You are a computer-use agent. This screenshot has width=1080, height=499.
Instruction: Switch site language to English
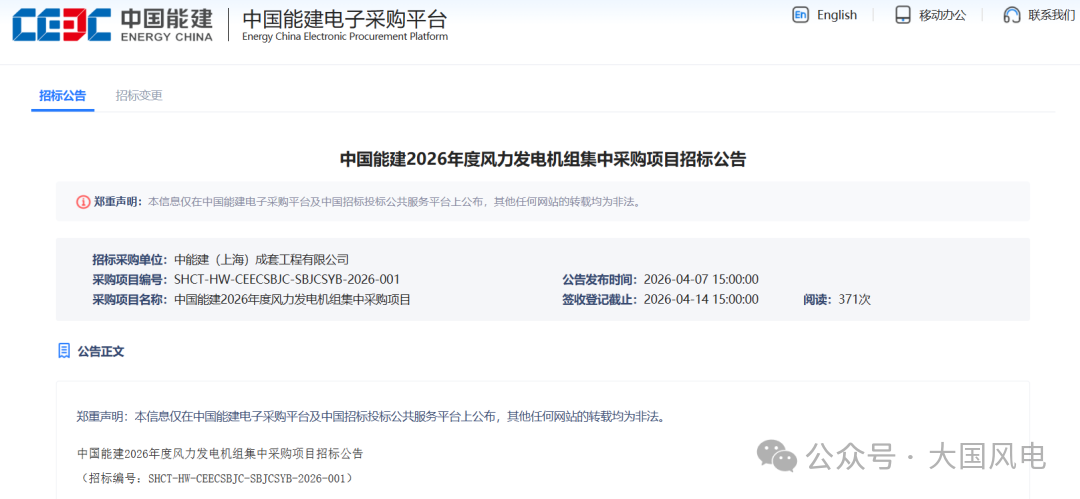coord(837,15)
